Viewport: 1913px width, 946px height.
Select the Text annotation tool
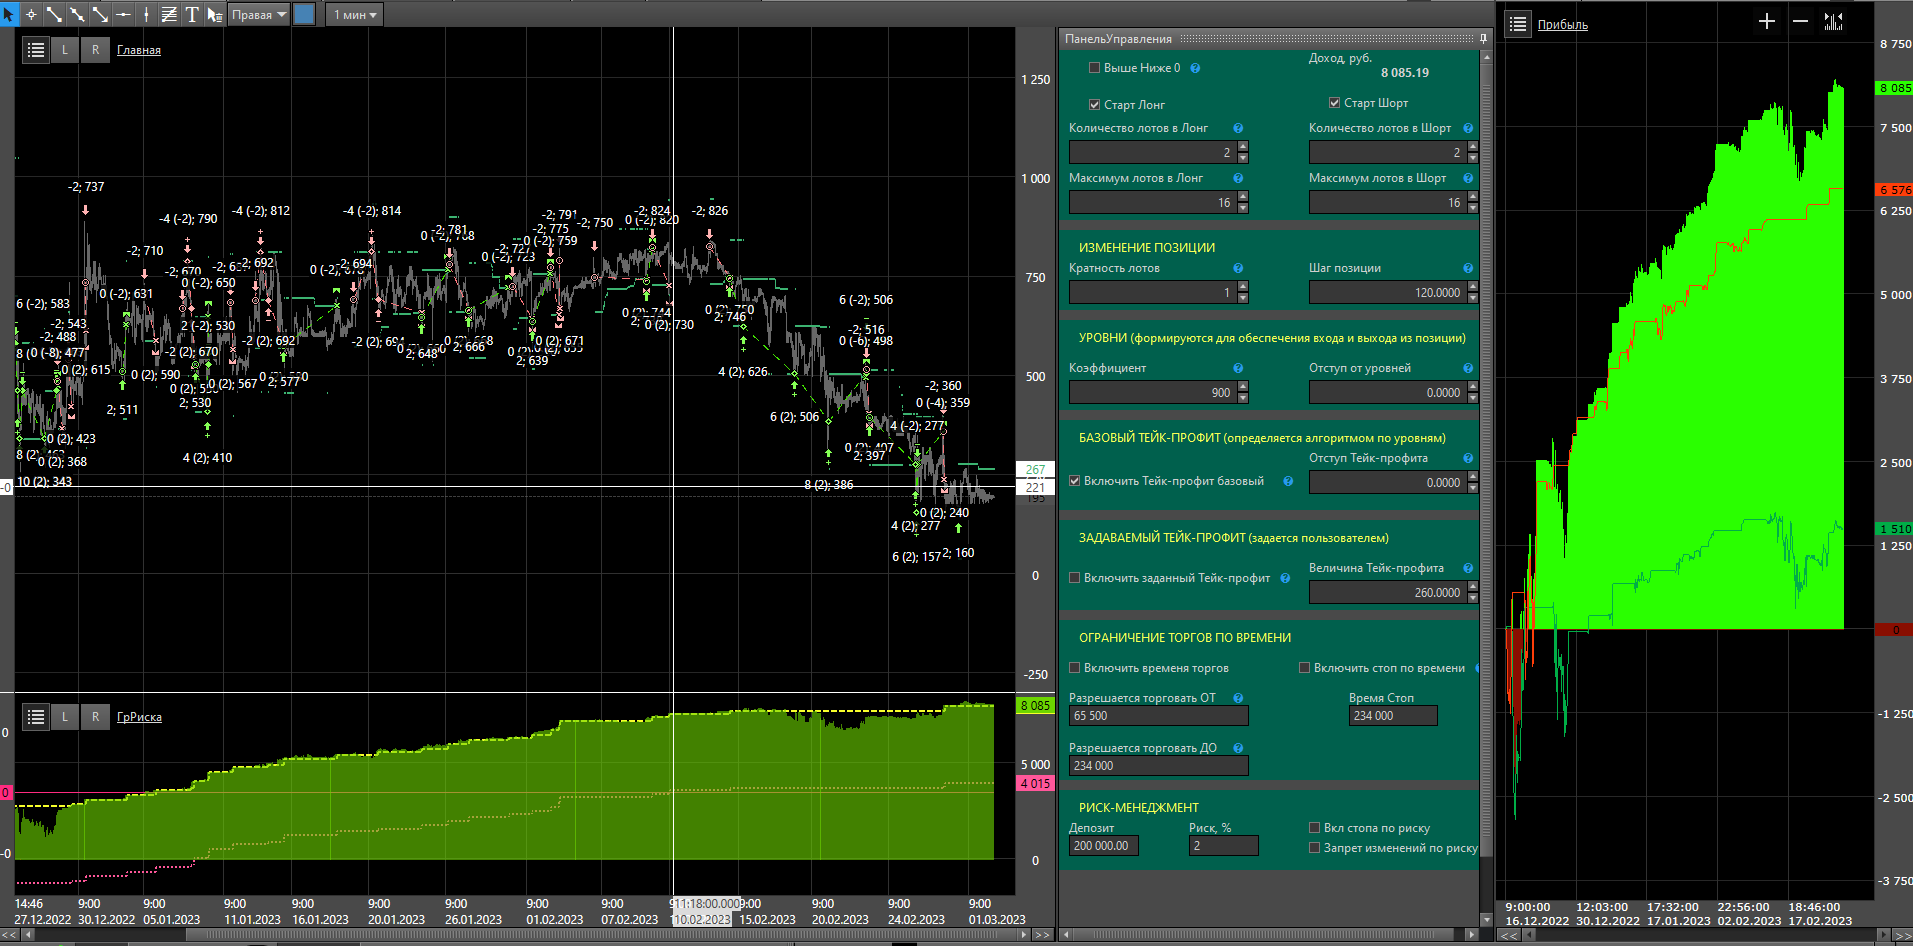coord(192,14)
